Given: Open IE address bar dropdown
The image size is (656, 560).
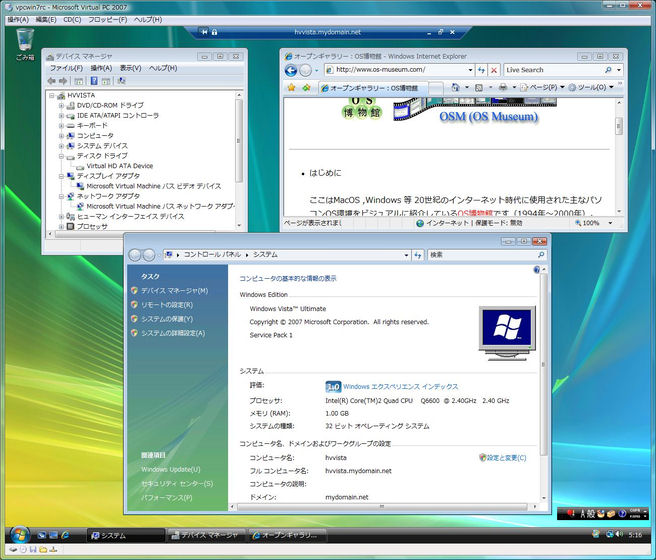Looking at the screenshot, I should coord(470,70).
